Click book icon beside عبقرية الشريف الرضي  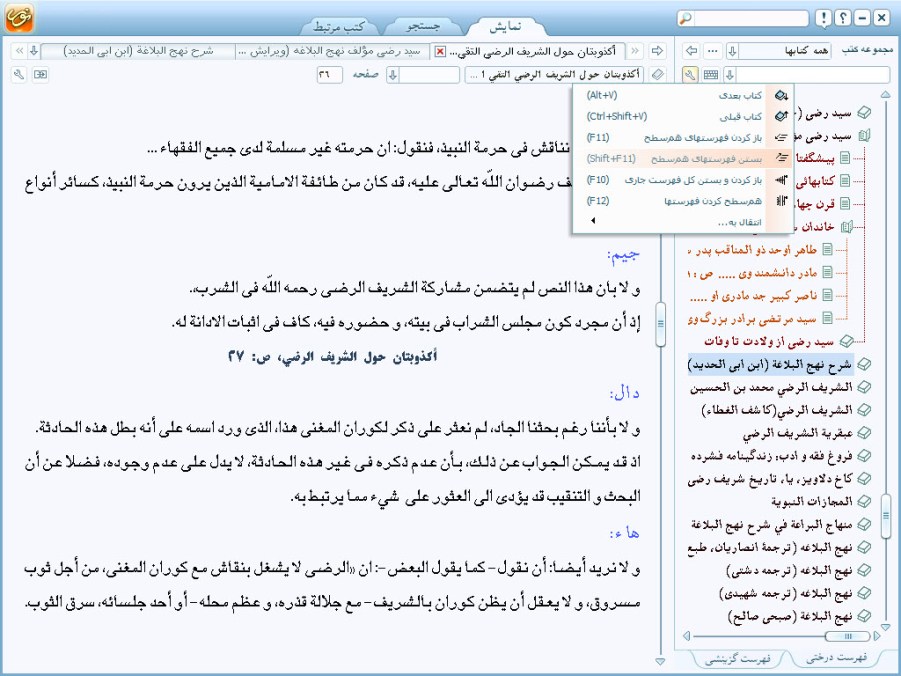[x=864, y=433]
